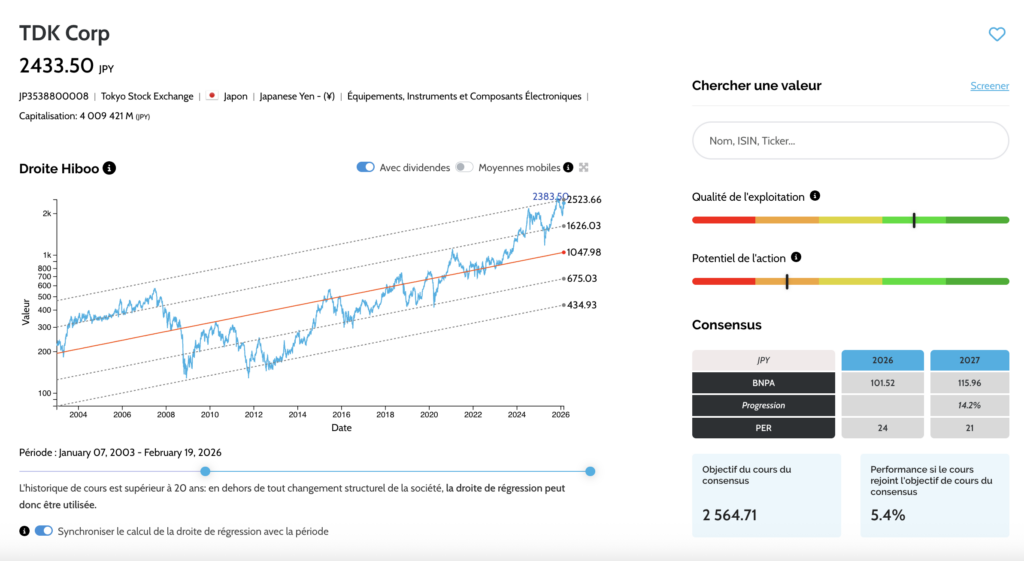Click the left handle of the period slider
Viewport: 1024px width, 561px height.
(x=205, y=471)
